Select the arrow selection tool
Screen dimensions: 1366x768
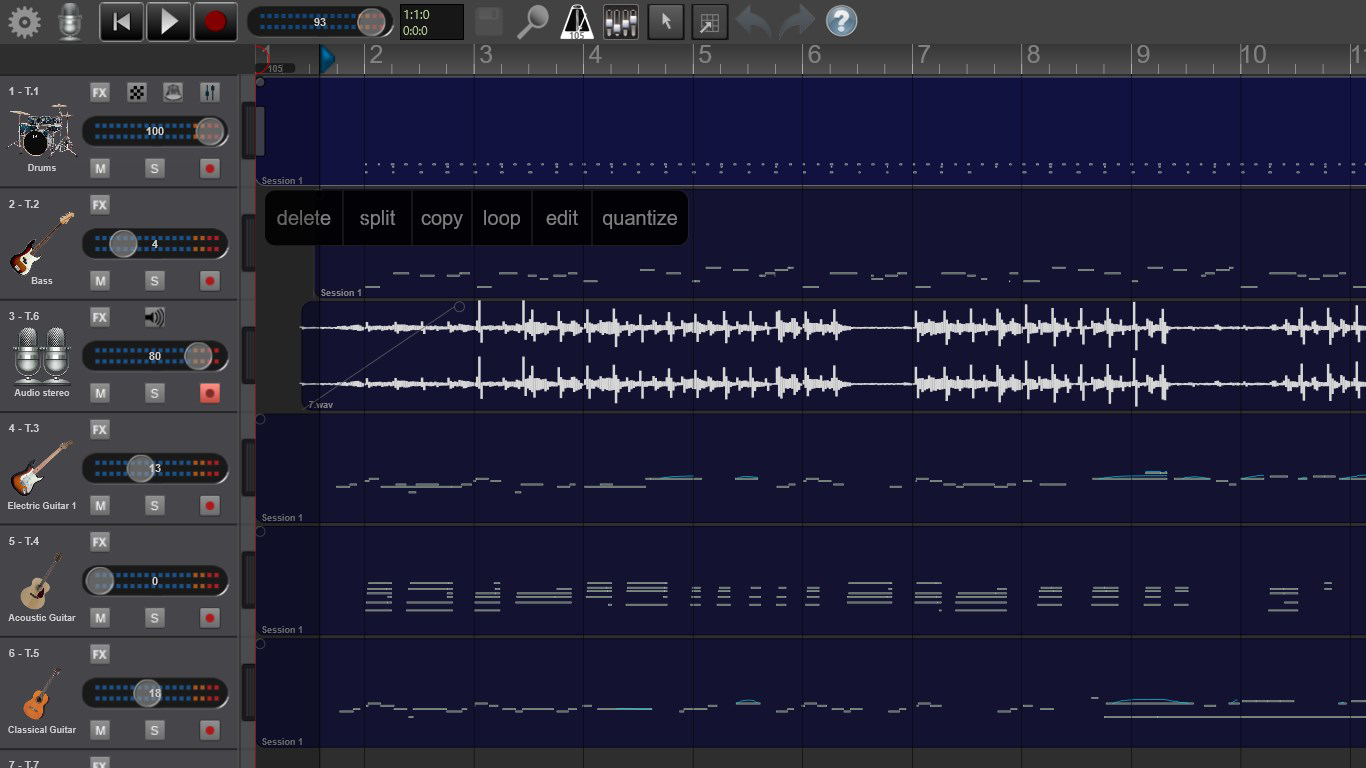coord(665,20)
